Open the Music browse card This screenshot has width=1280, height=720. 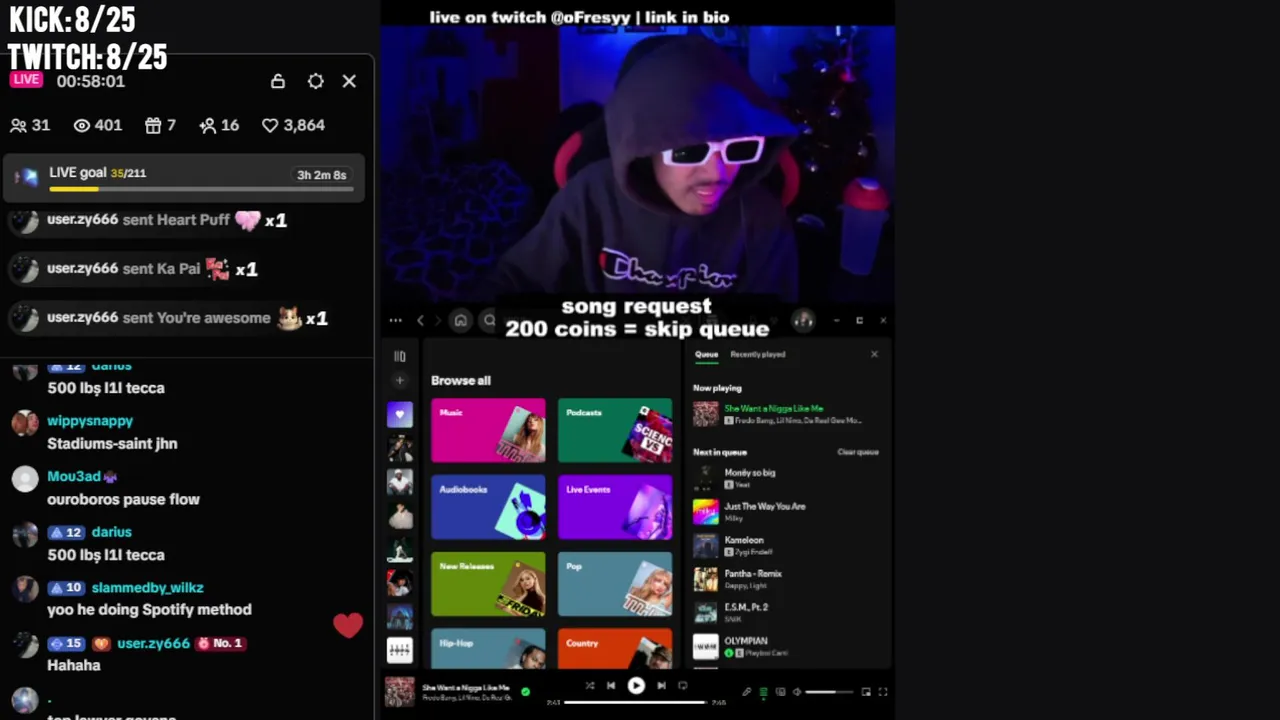tap(488, 430)
